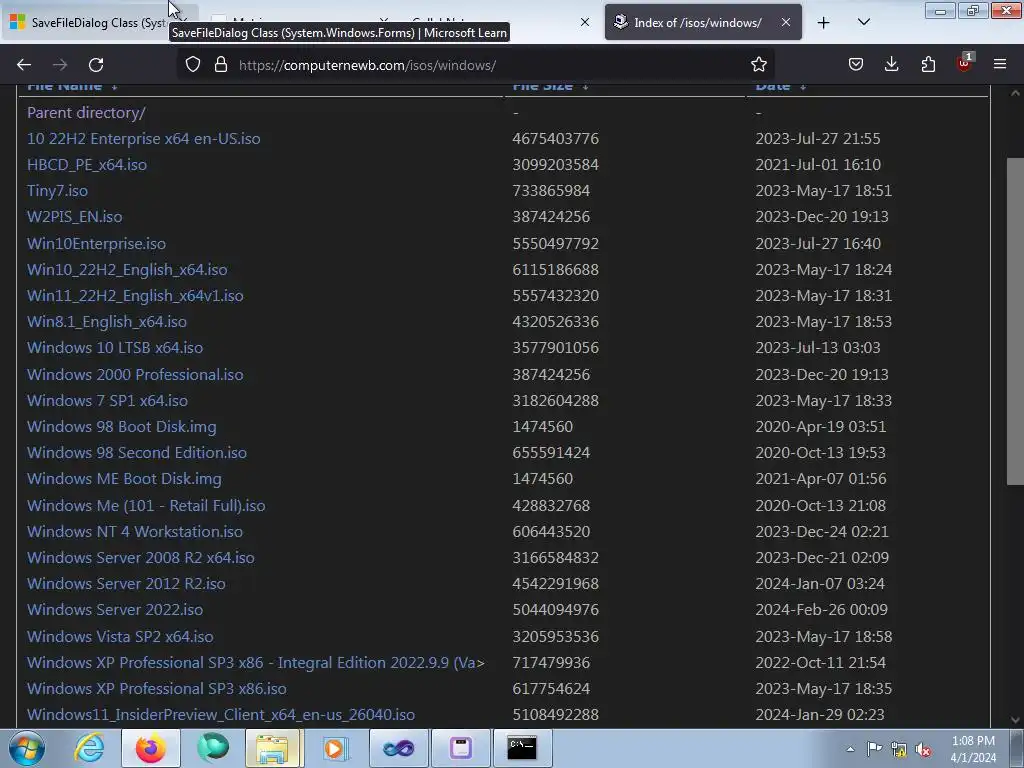Open the Action Center flag icon

(874, 749)
